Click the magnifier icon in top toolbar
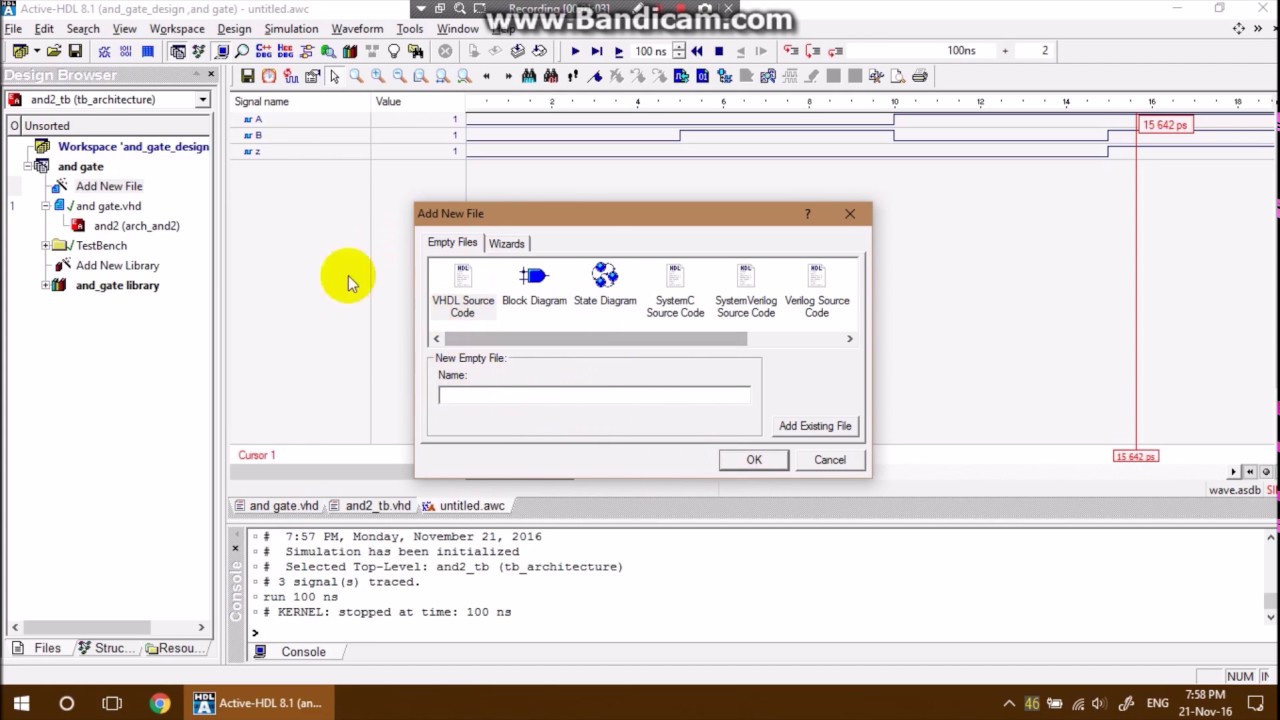Screen dimensions: 1280x720 242,51
